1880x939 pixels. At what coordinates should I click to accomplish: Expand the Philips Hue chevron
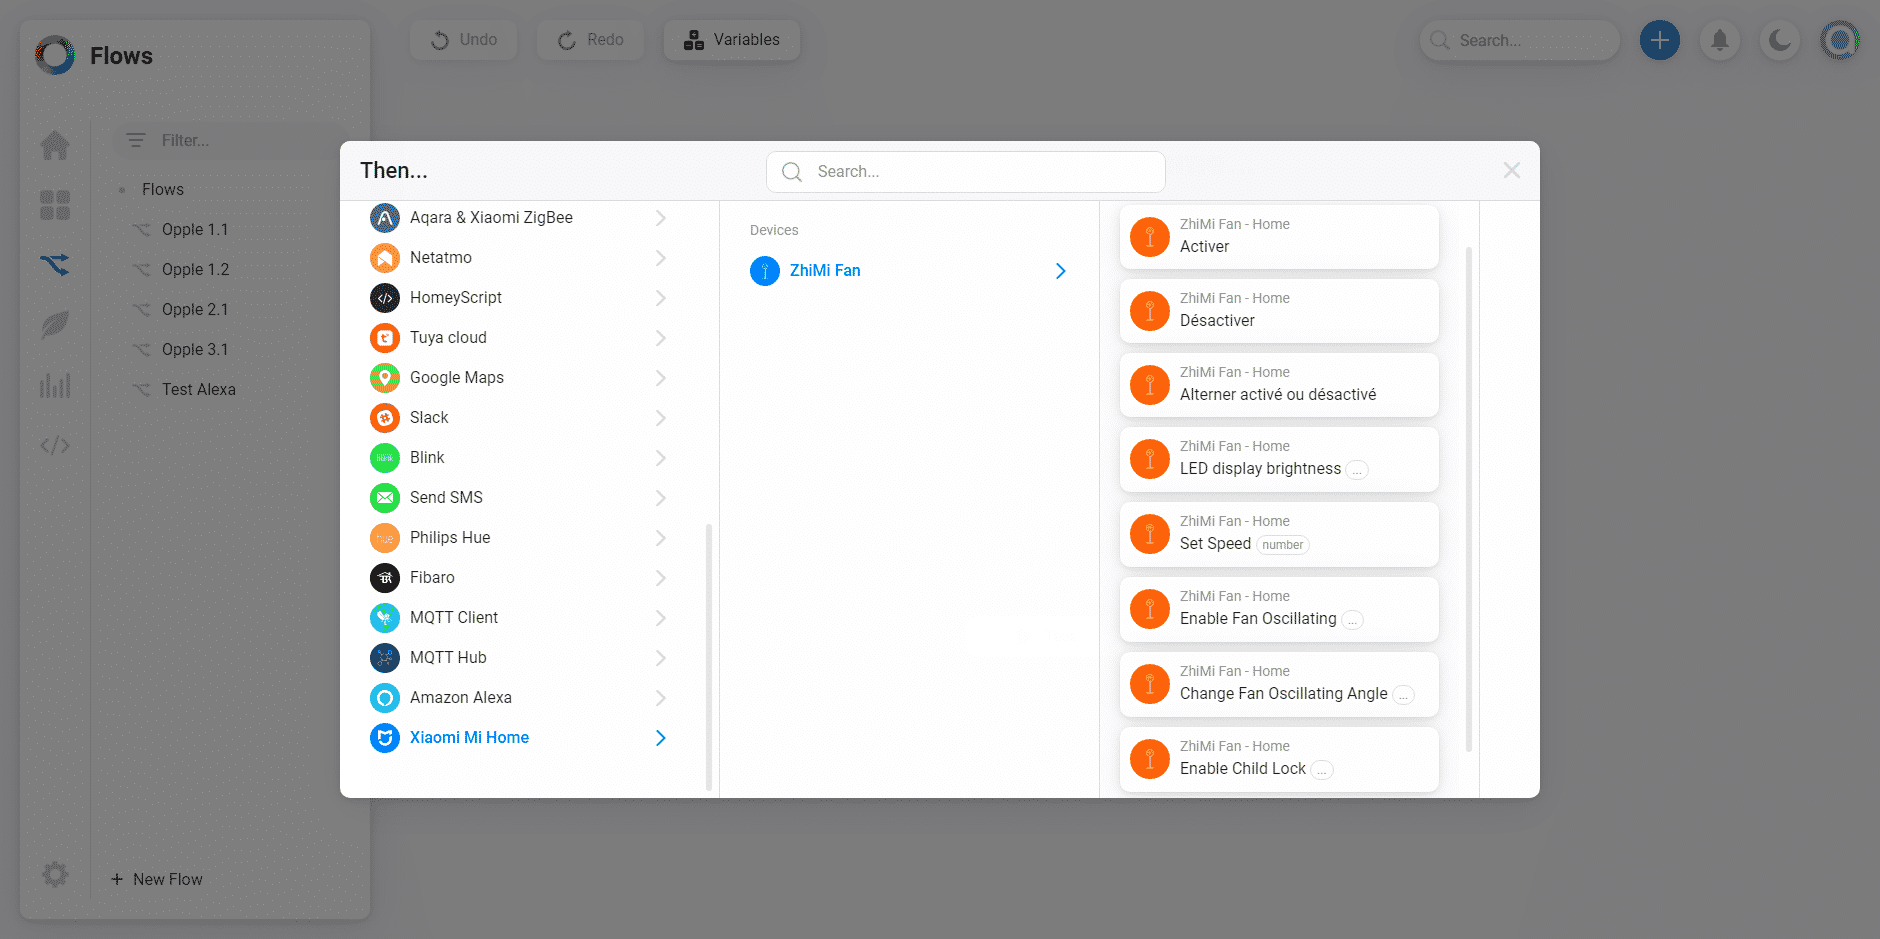pos(661,538)
